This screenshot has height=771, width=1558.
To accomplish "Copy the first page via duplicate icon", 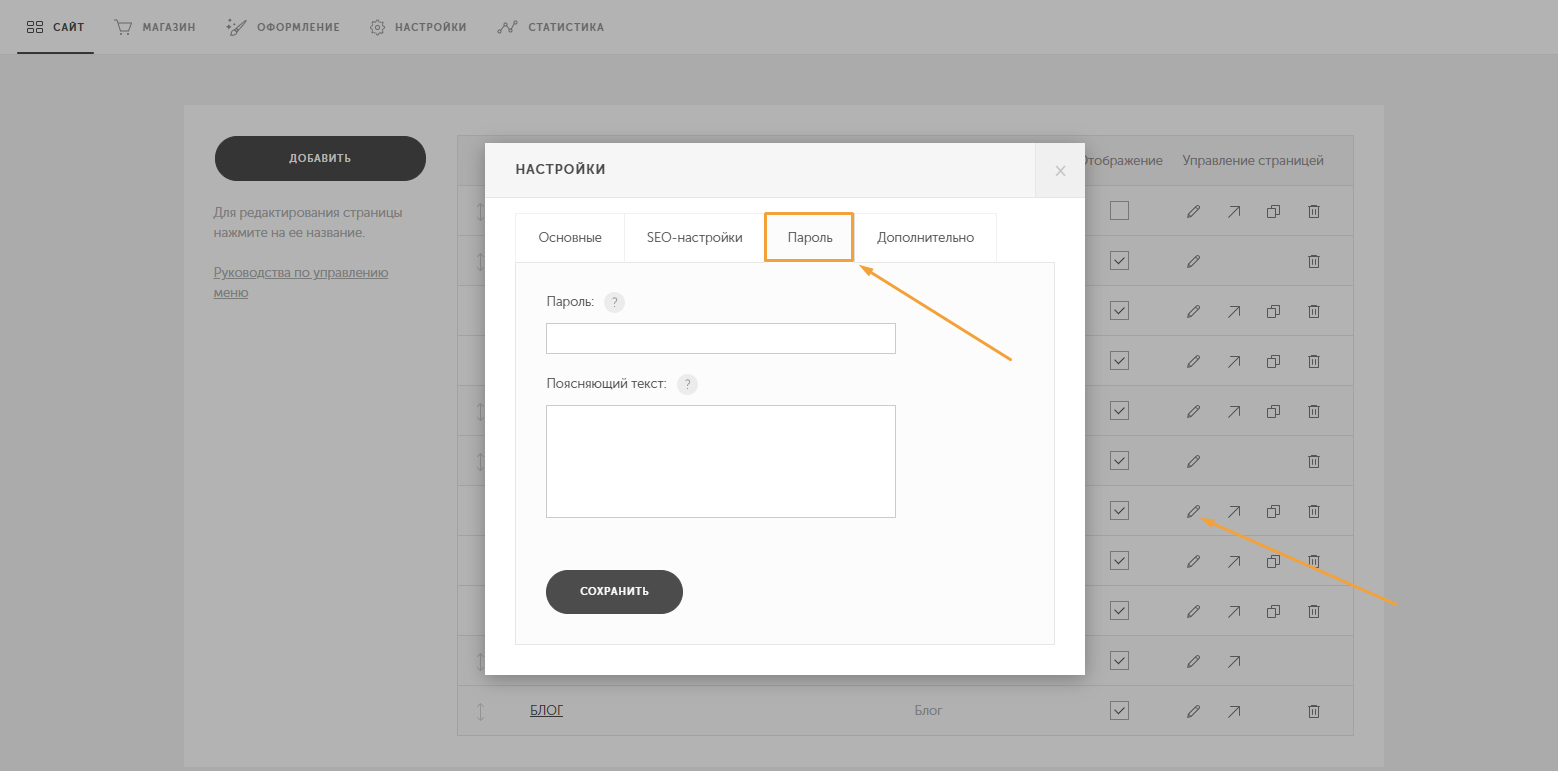I will (1274, 211).
